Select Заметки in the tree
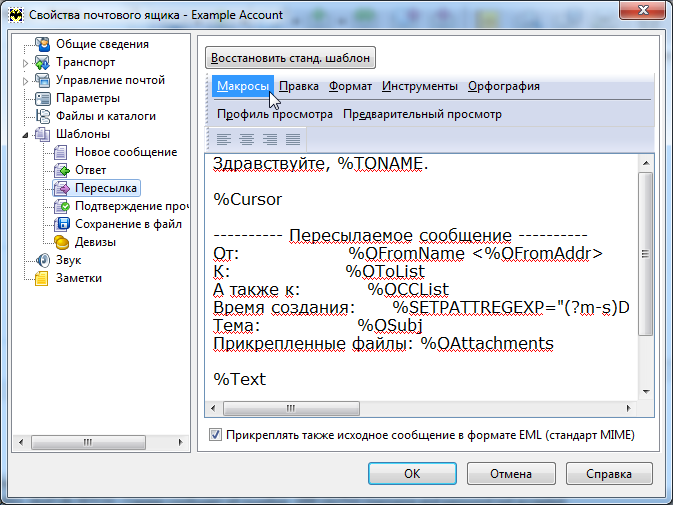Image resolution: width=673 pixels, height=505 pixels. [79, 278]
